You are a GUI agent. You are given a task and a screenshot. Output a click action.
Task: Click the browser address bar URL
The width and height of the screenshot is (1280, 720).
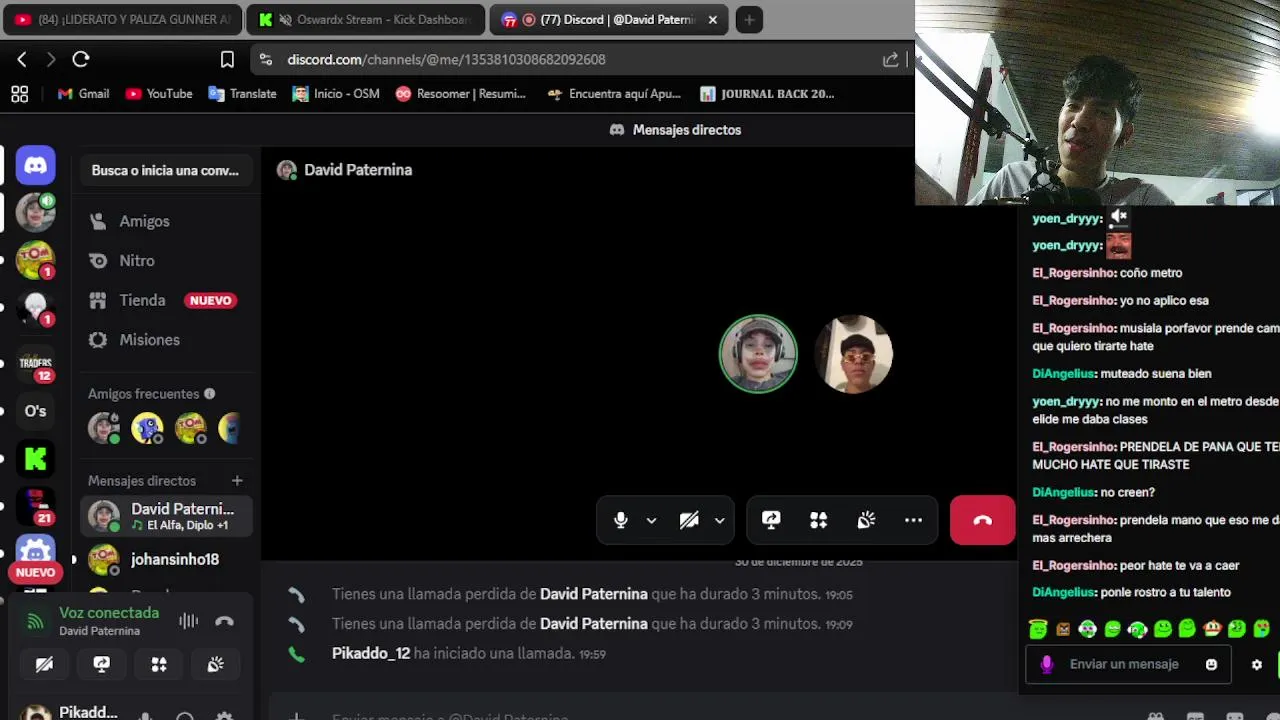446,59
